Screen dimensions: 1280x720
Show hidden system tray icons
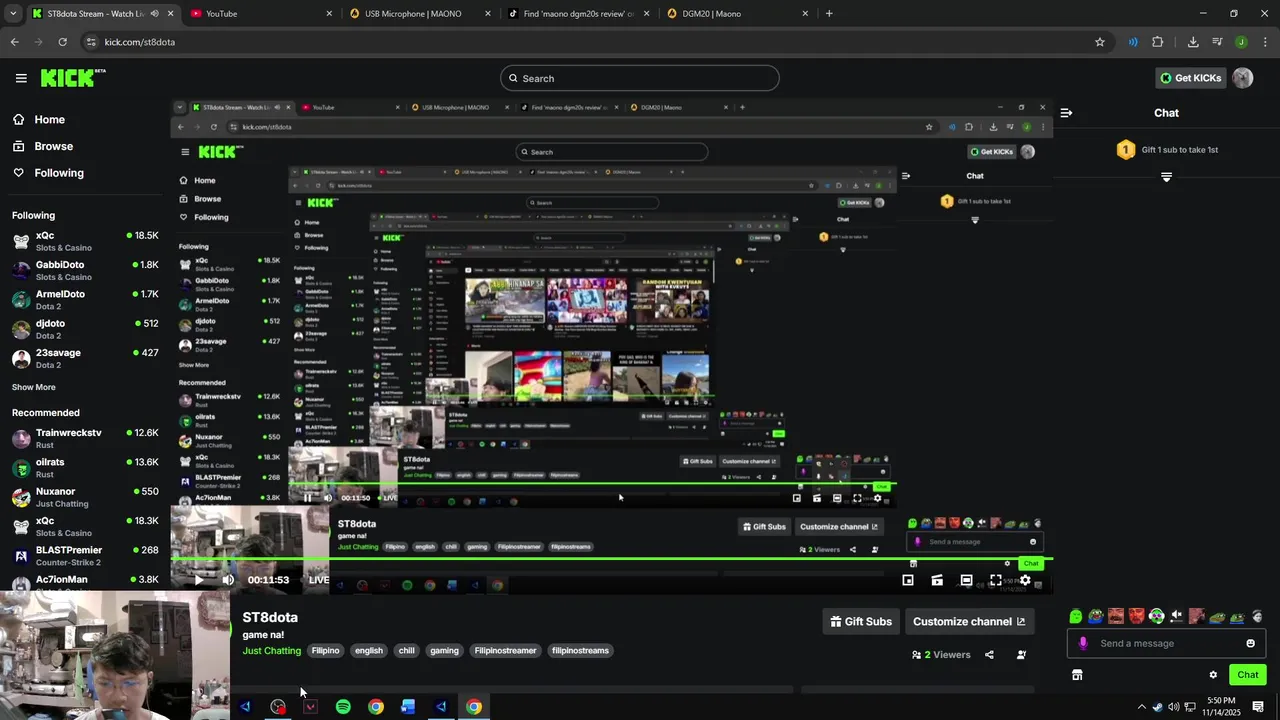1141,707
